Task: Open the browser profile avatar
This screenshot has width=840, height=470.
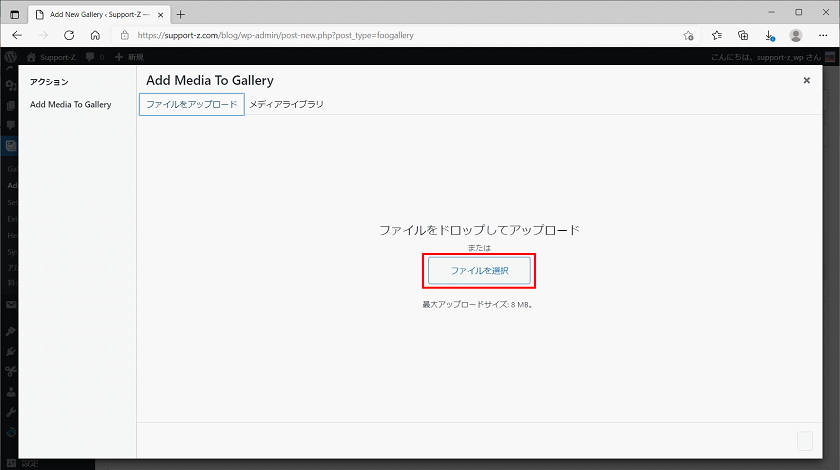Action: (796, 35)
